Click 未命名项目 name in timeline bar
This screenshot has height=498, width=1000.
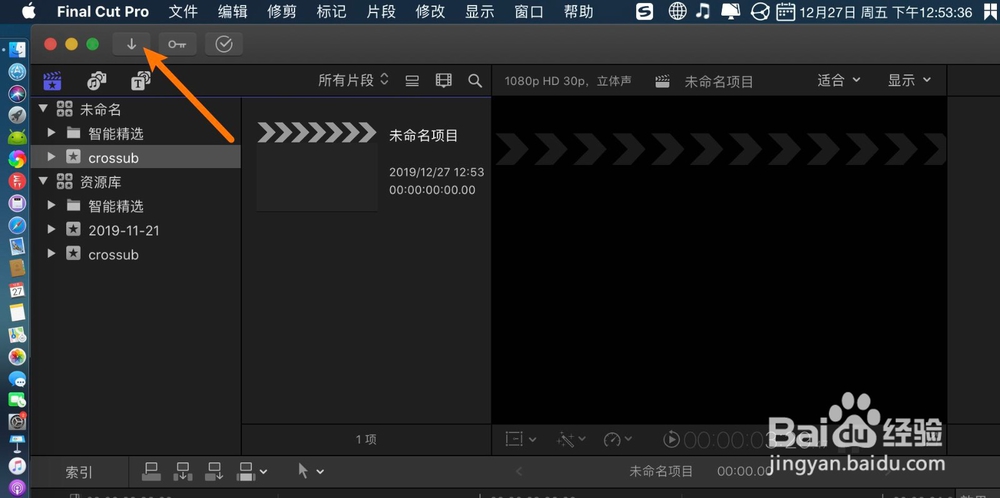[661, 471]
